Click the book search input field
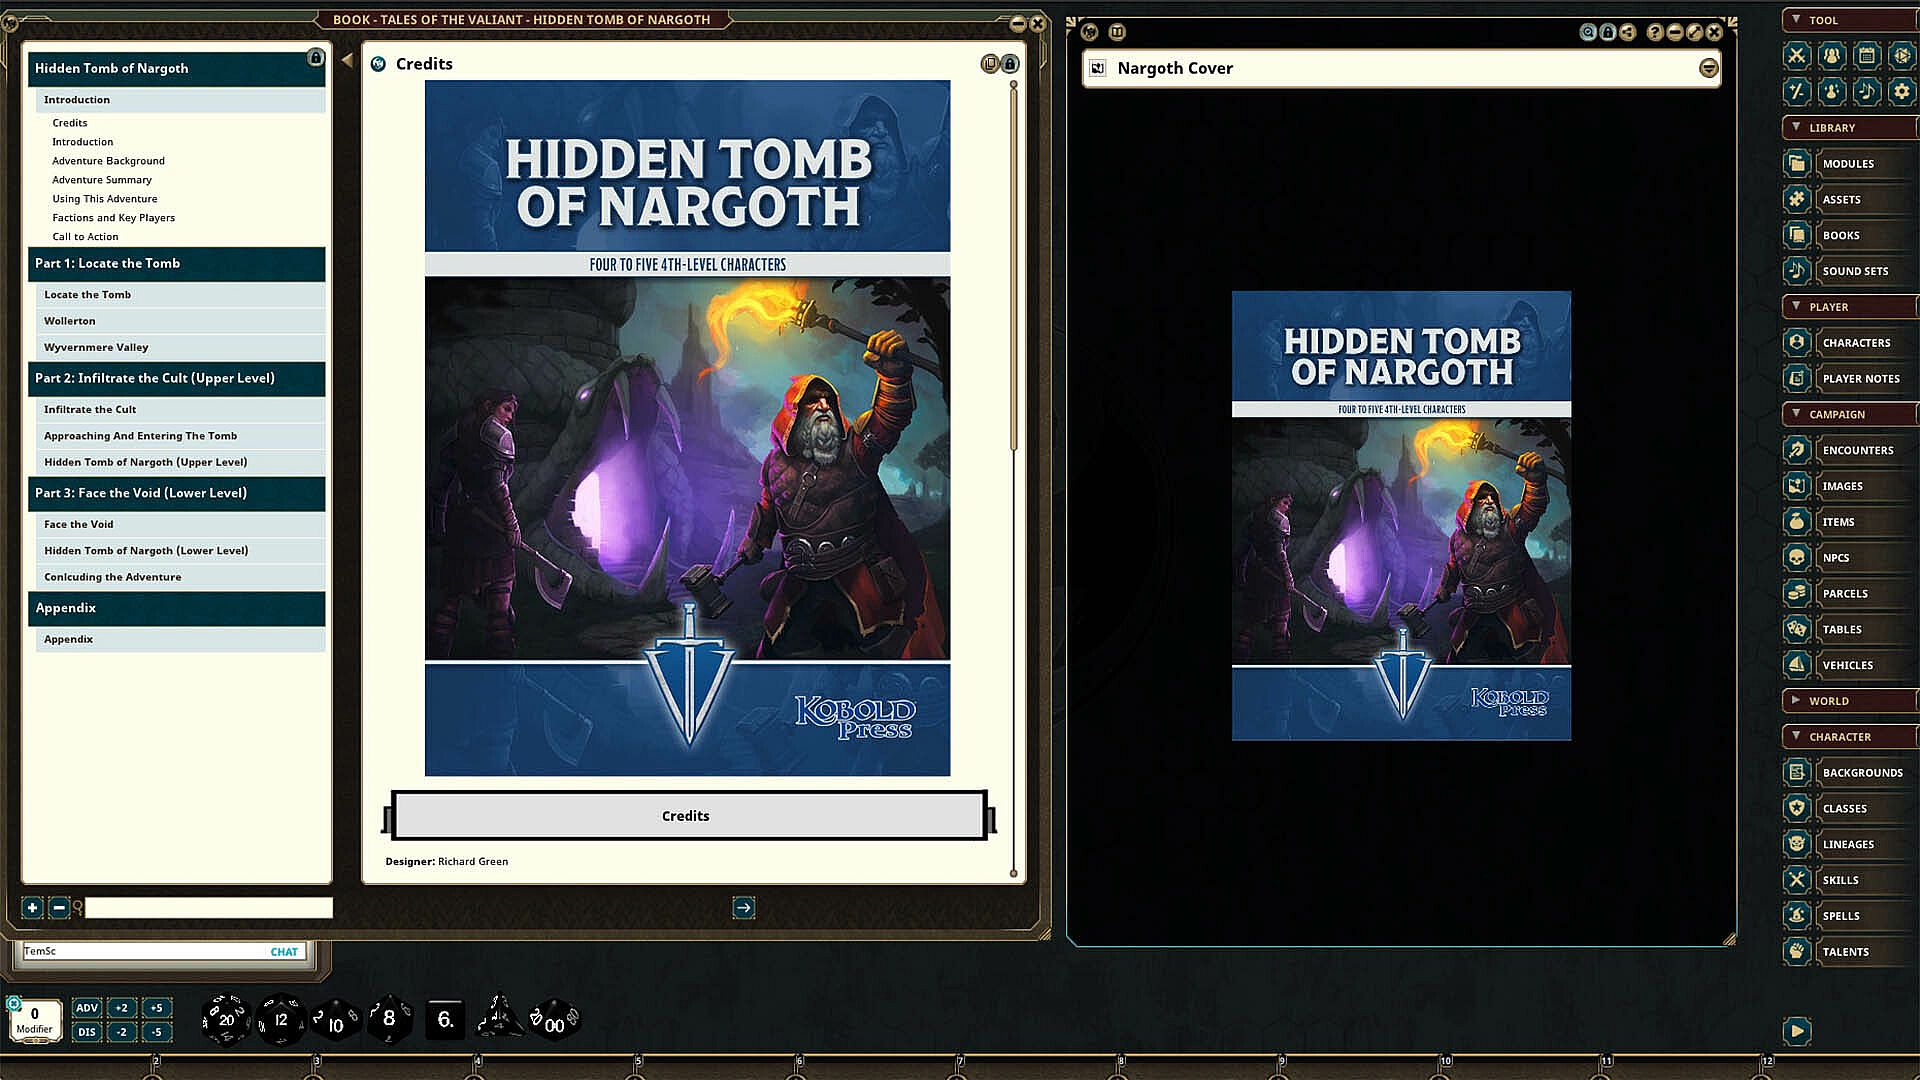 tap(208, 908)
